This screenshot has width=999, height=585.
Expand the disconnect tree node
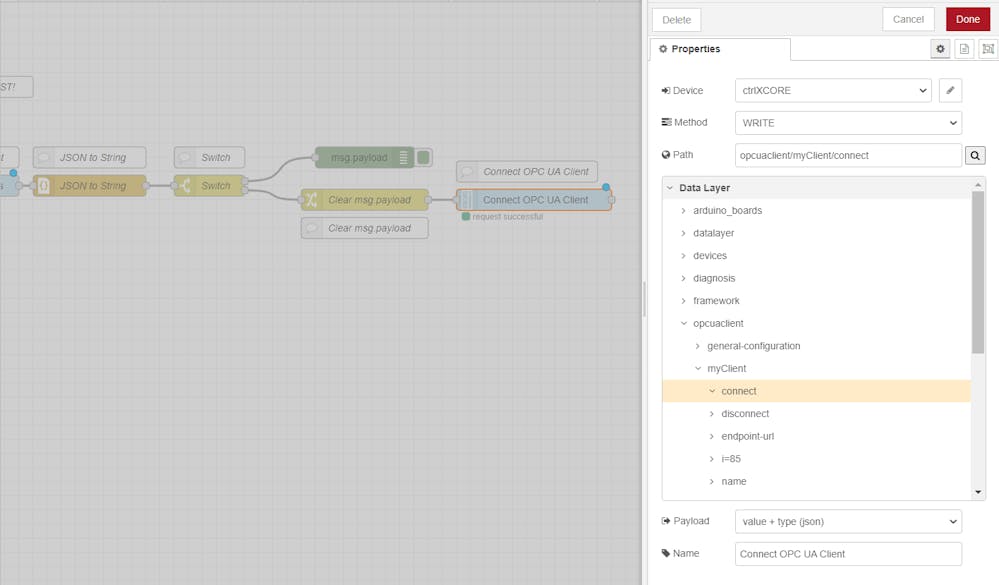(711, 414)
